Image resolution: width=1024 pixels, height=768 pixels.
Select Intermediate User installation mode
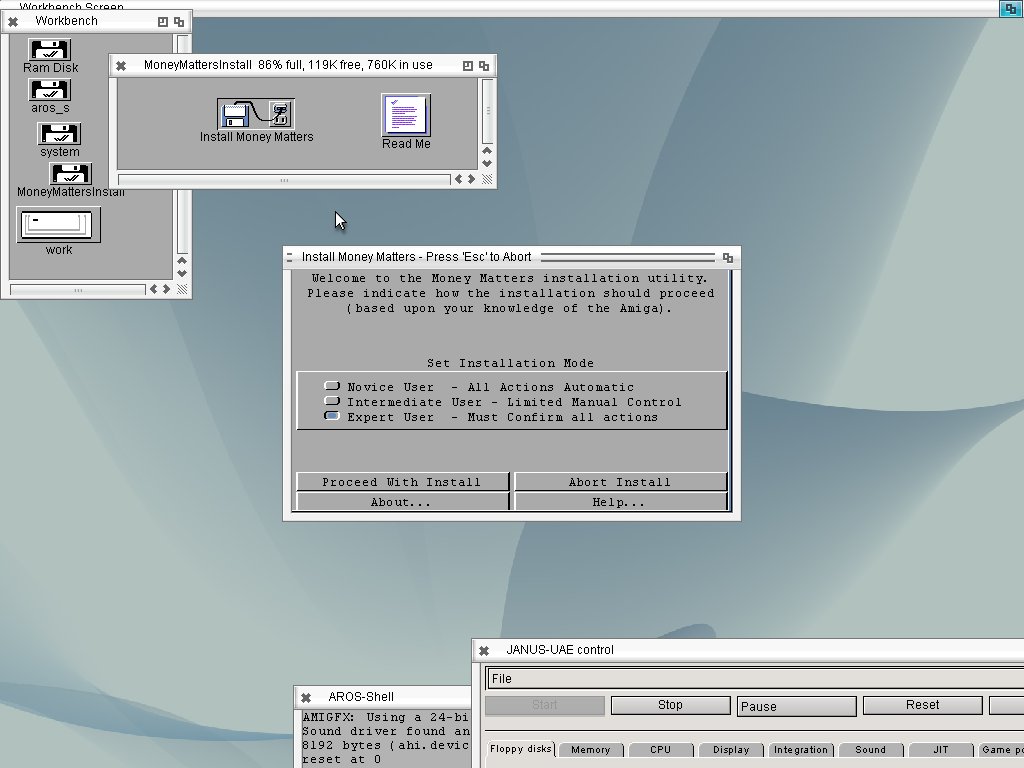(332, 402)
